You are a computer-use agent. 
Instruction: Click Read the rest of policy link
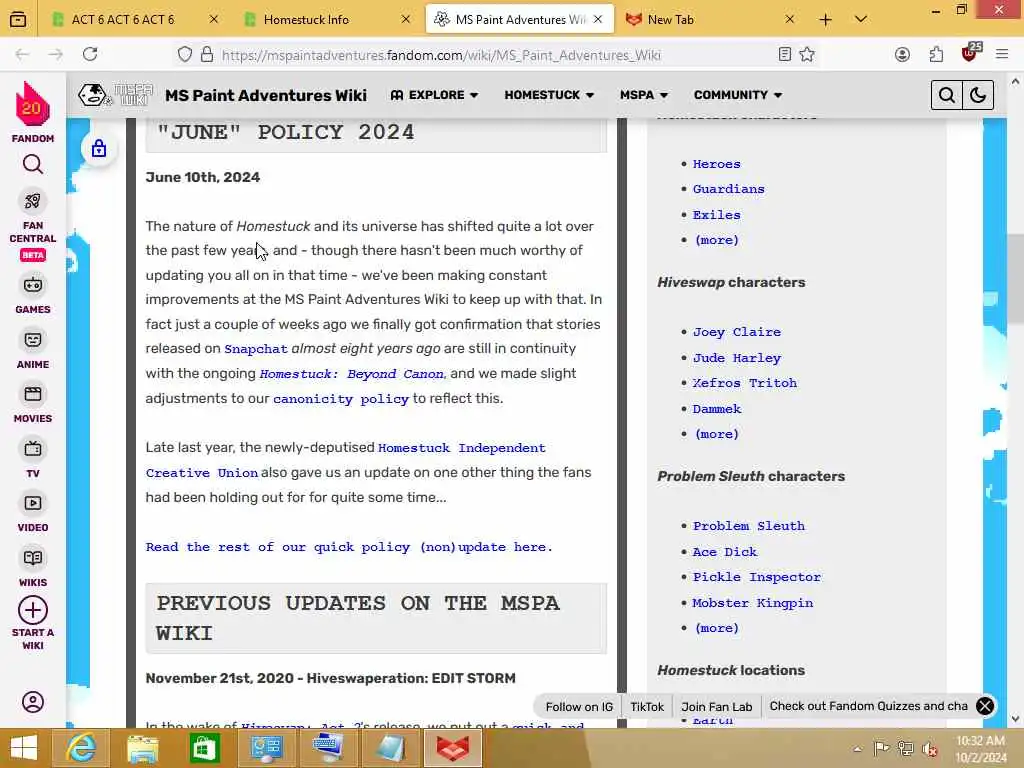tap(349, 547)
